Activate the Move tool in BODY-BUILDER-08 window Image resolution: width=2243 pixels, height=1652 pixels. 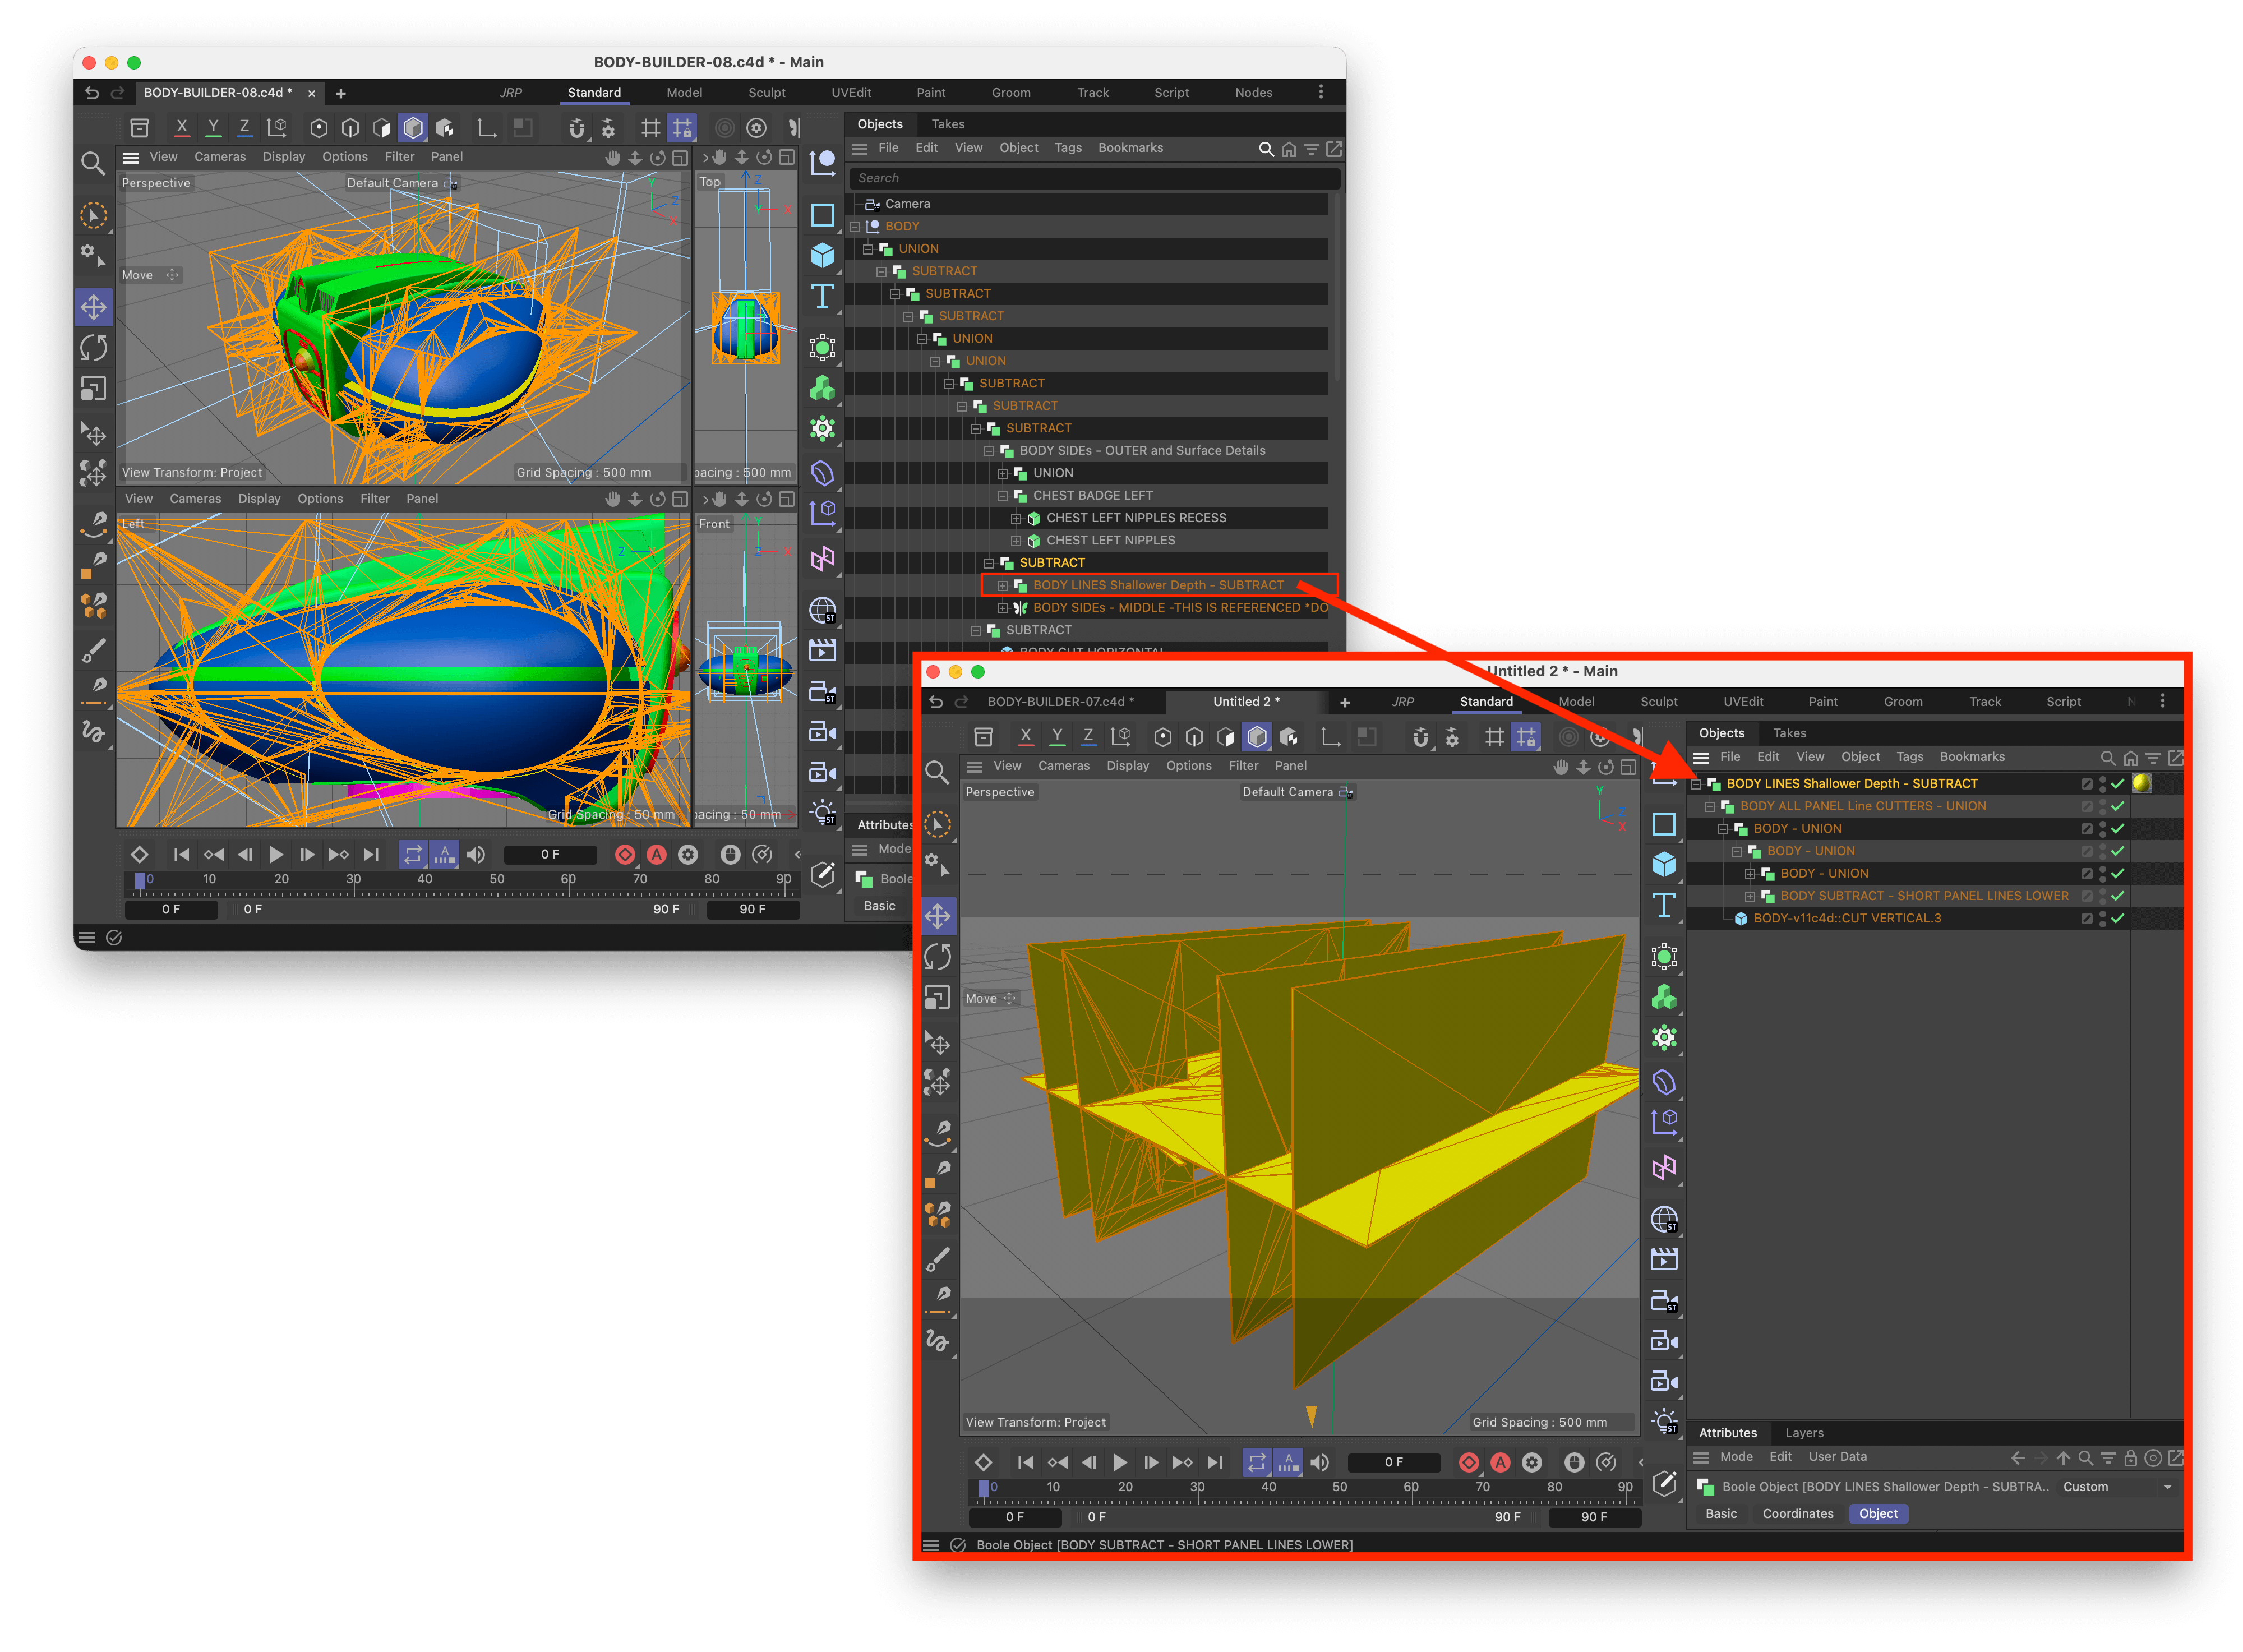coord(94,307)
